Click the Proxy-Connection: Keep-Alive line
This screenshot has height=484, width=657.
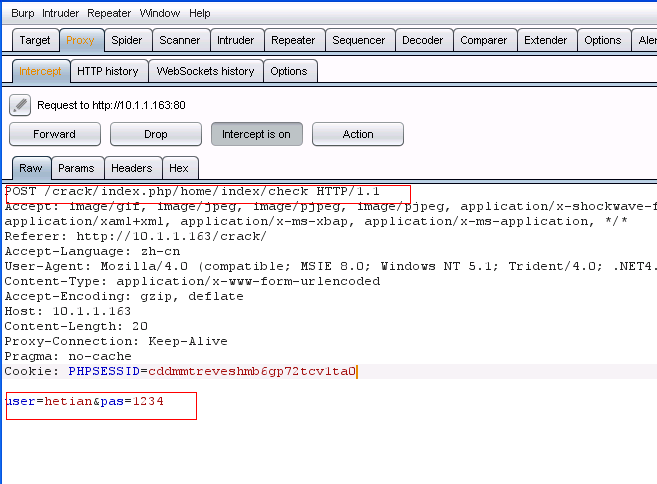coord(116,342)
